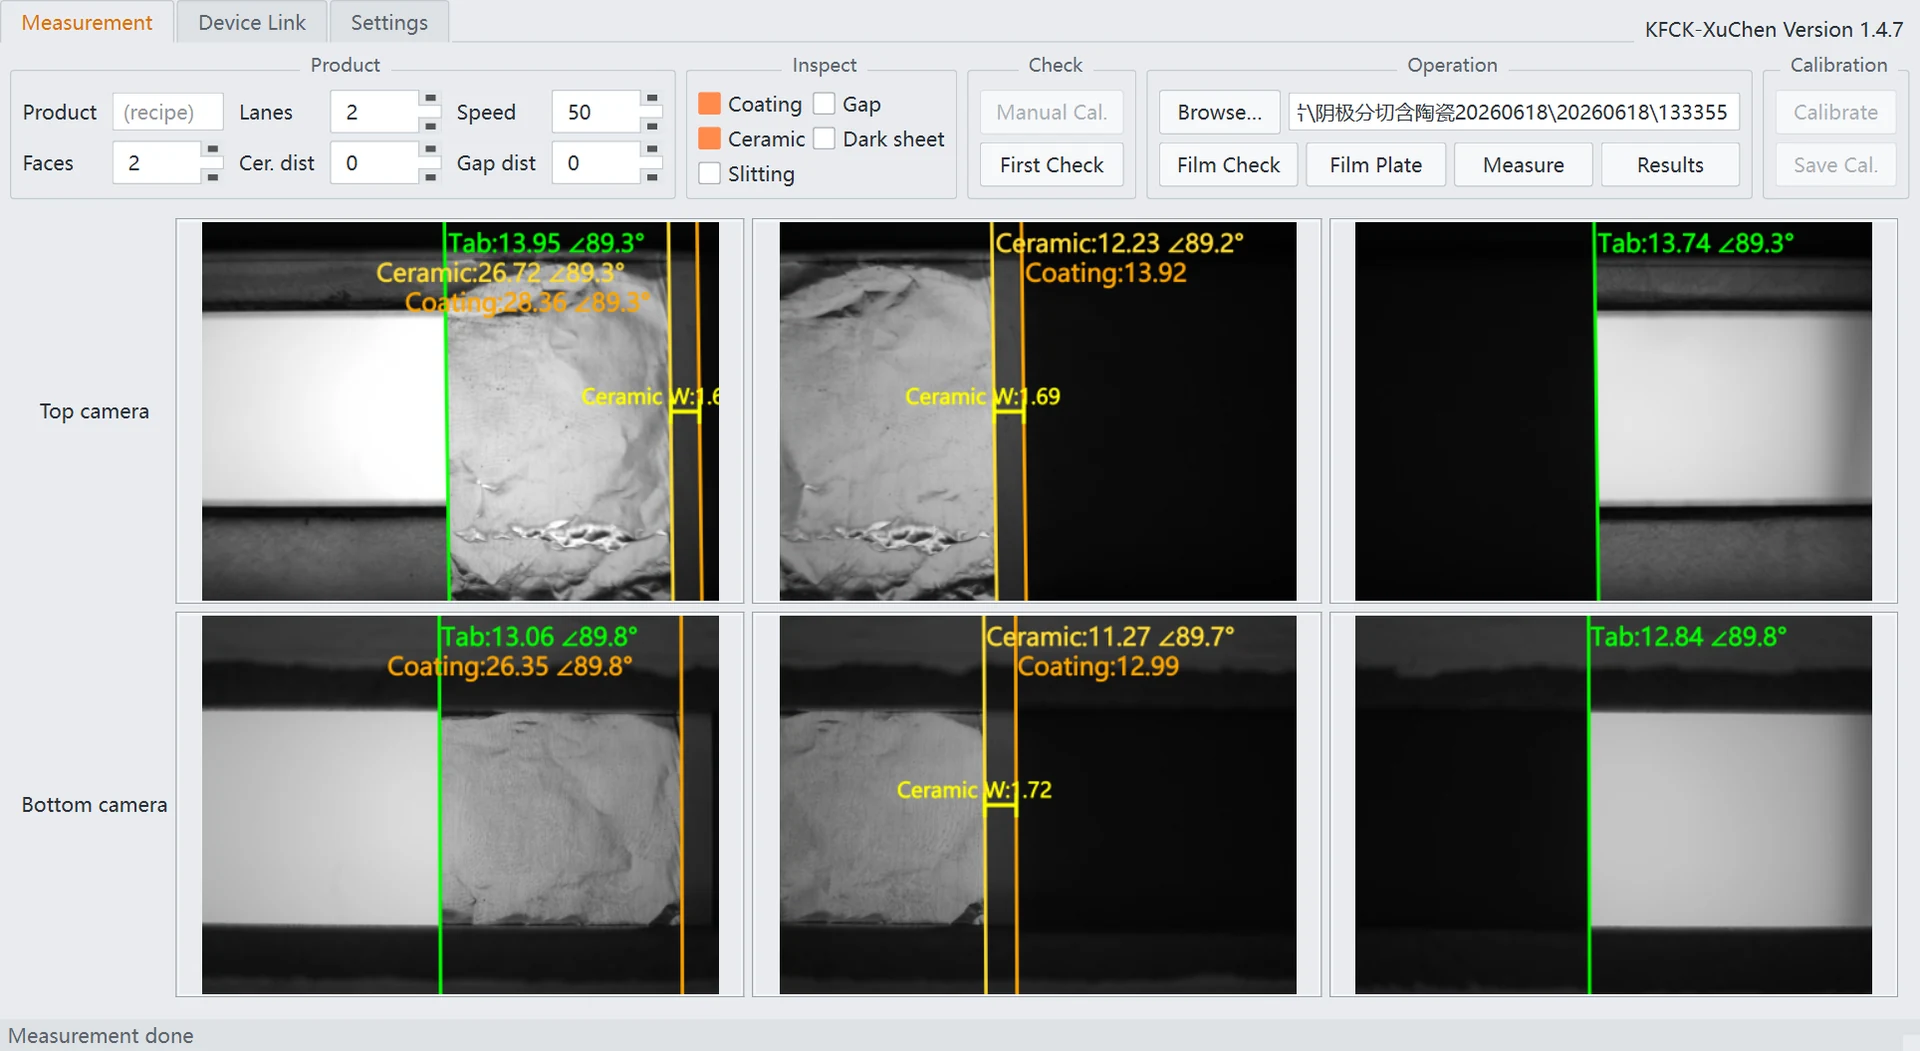Select top camera Ceramic:12.23 image
Viewport: 1920px width, 1051px height.
point(1037,411)
